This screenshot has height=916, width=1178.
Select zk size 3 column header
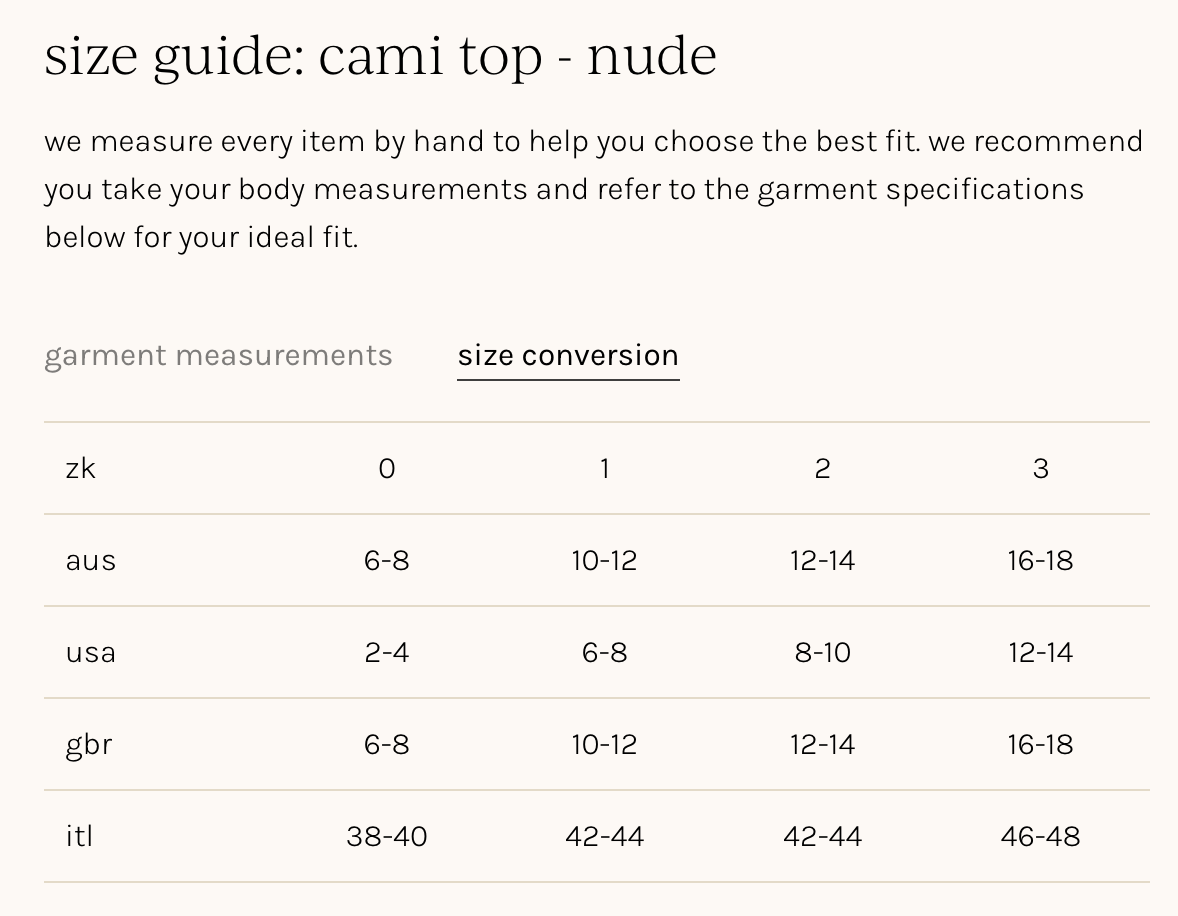point(1041,468)
